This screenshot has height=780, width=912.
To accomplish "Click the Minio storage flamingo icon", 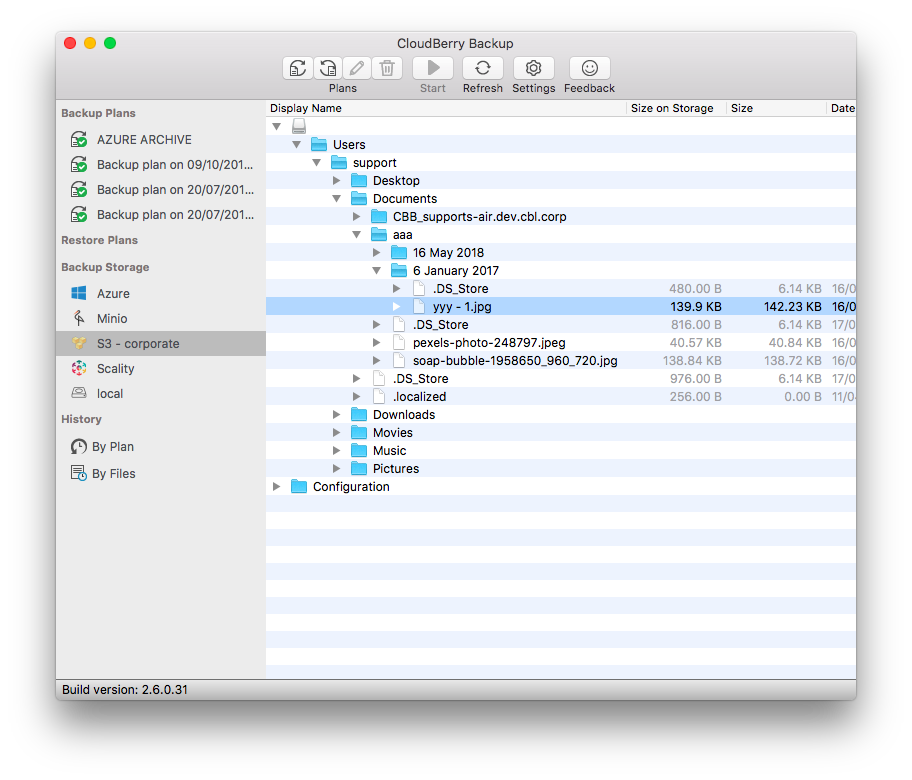I will (79, 318).
